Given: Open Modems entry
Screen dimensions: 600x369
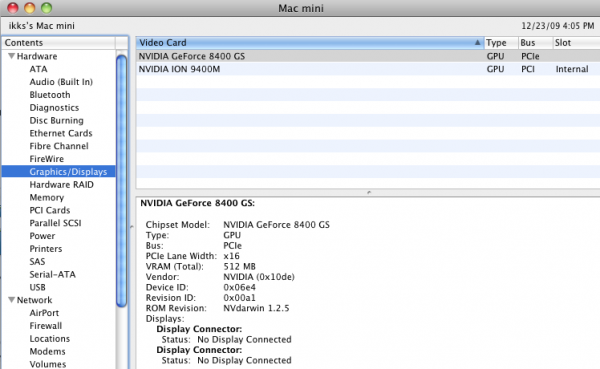Looking at the screenshot, I should point(47,351).
